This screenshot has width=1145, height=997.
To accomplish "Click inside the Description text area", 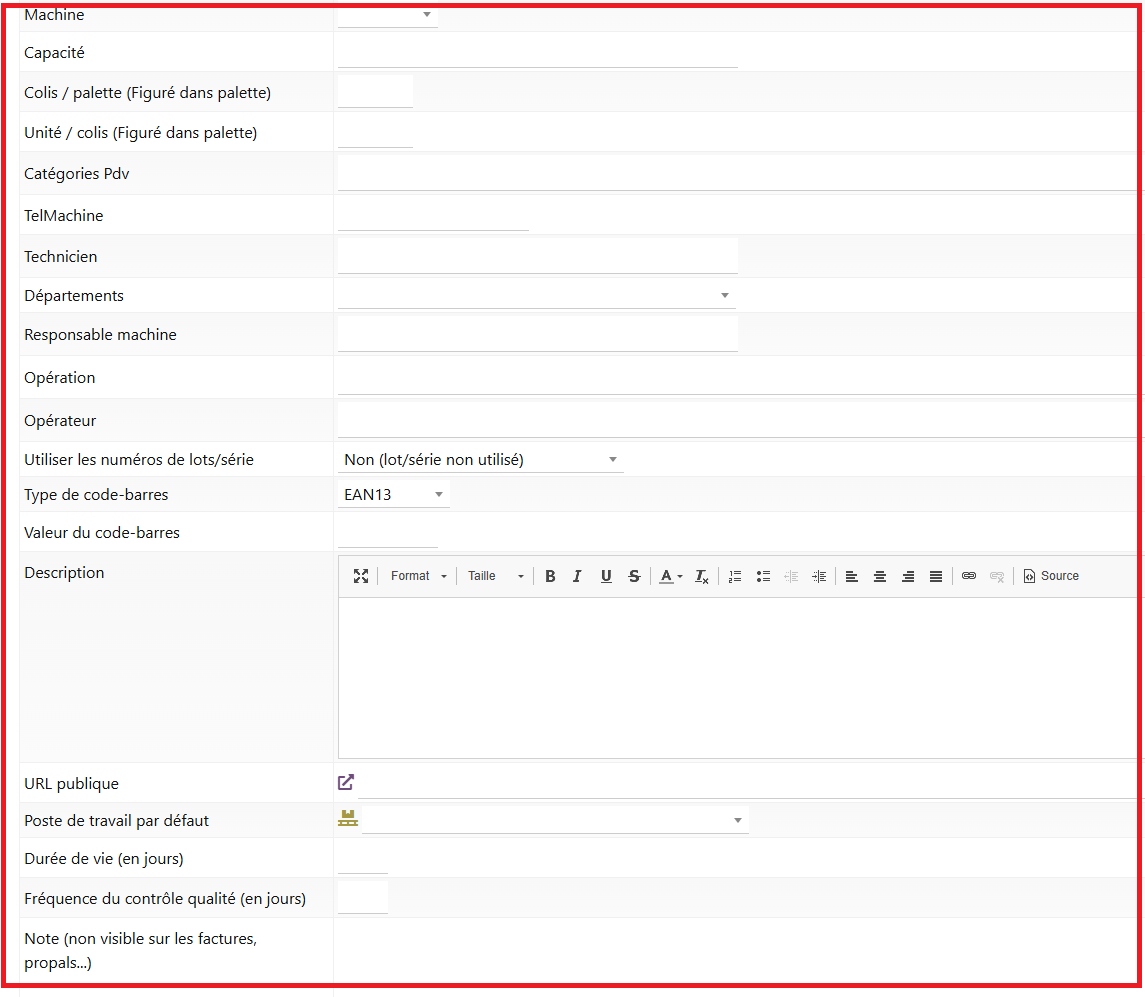I will [x=738, y=678].
